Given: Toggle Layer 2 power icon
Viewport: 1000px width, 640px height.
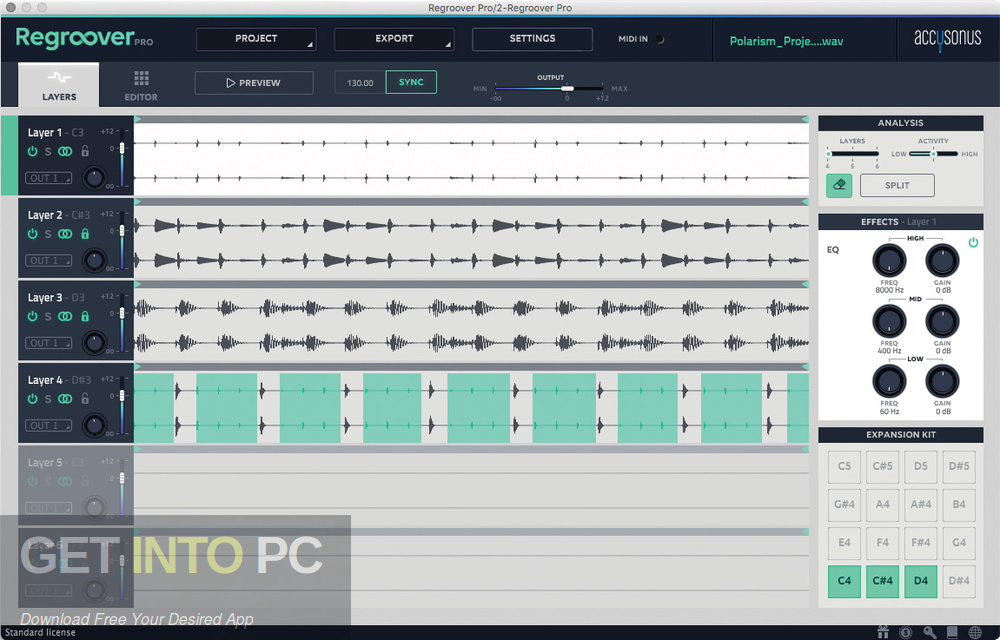Looking at the screenshot, I should [x=33, y=234].
